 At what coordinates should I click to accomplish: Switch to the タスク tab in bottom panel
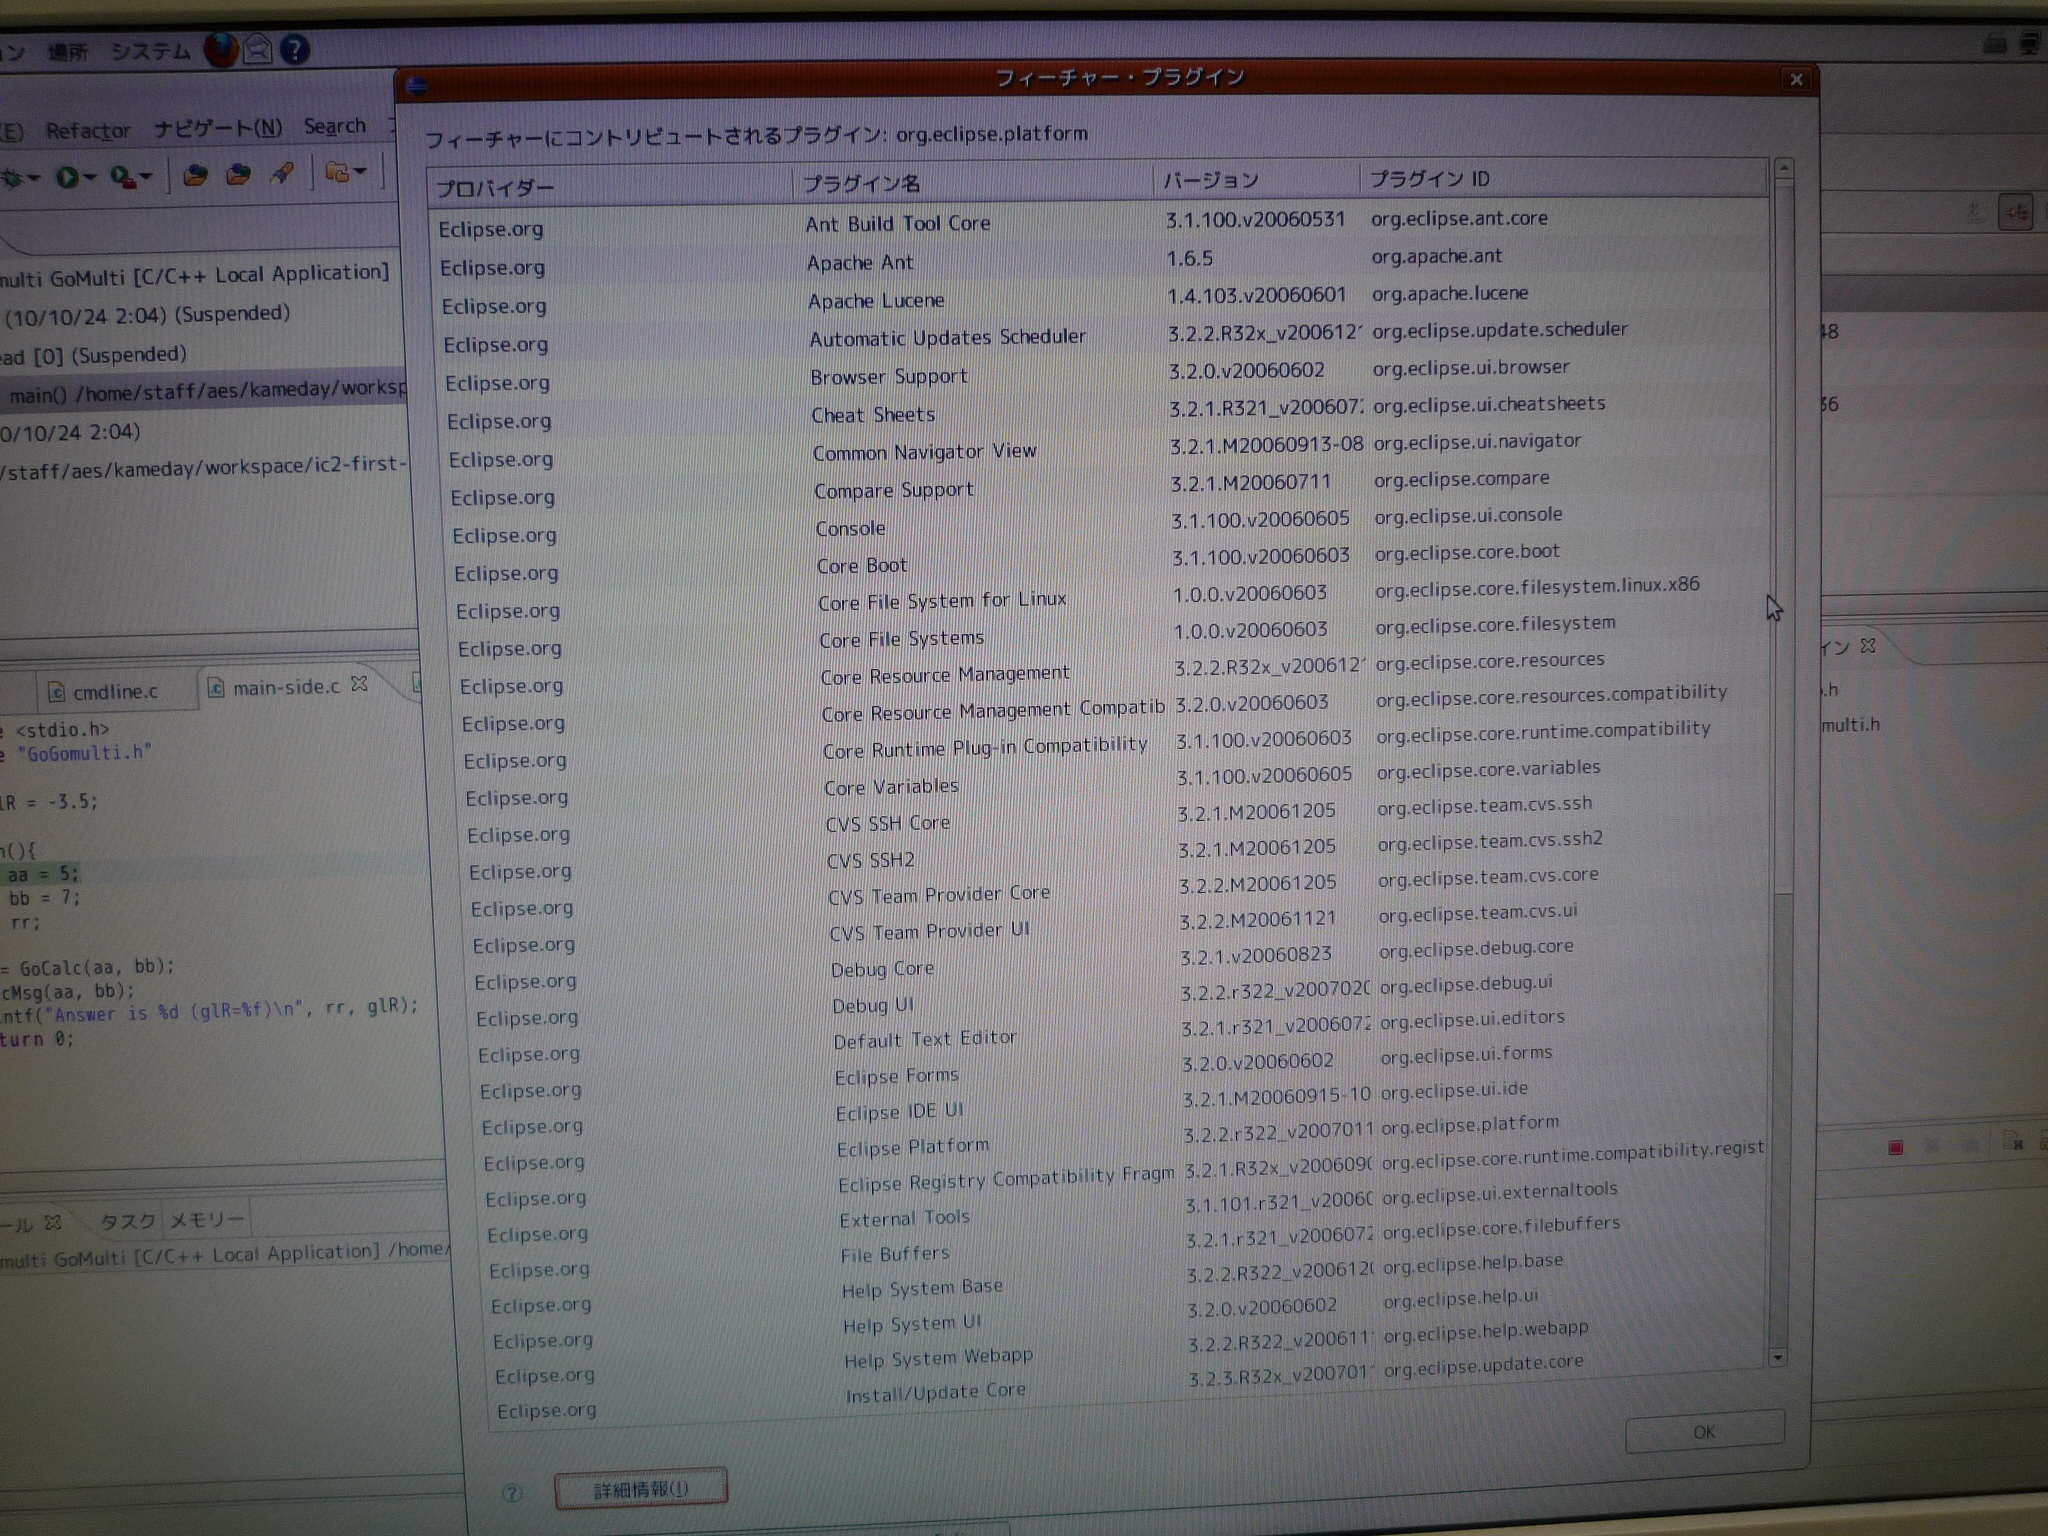click(x=128, y=1221)
